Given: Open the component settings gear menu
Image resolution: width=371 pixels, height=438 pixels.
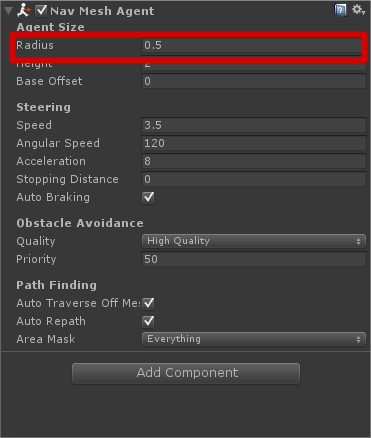Looking at the screenshot, I should click(358, 10).
